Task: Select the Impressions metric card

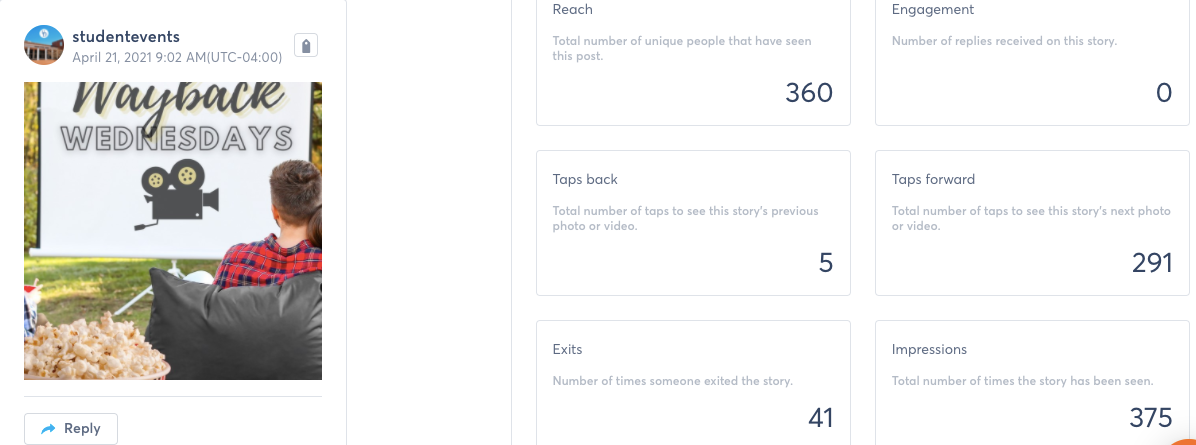Action: pyautogui.click(x=1032, y=382)
